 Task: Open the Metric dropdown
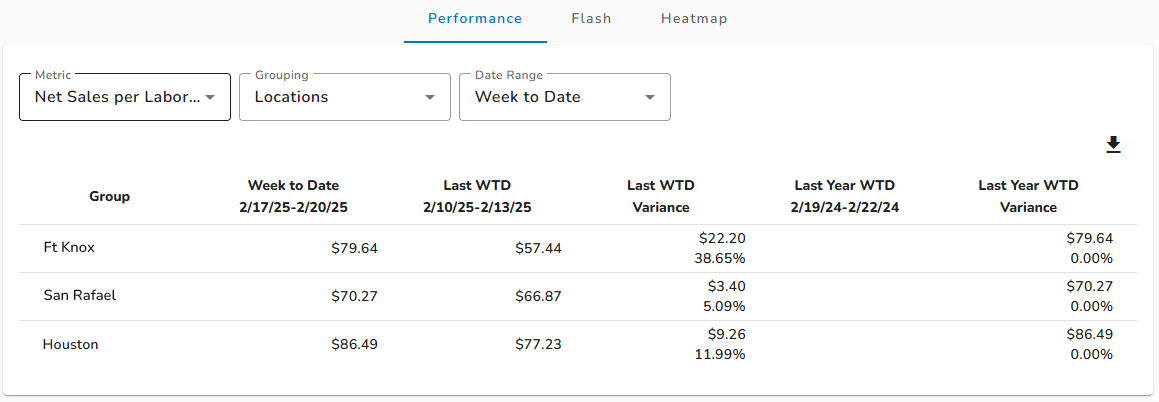pos(124,97)
